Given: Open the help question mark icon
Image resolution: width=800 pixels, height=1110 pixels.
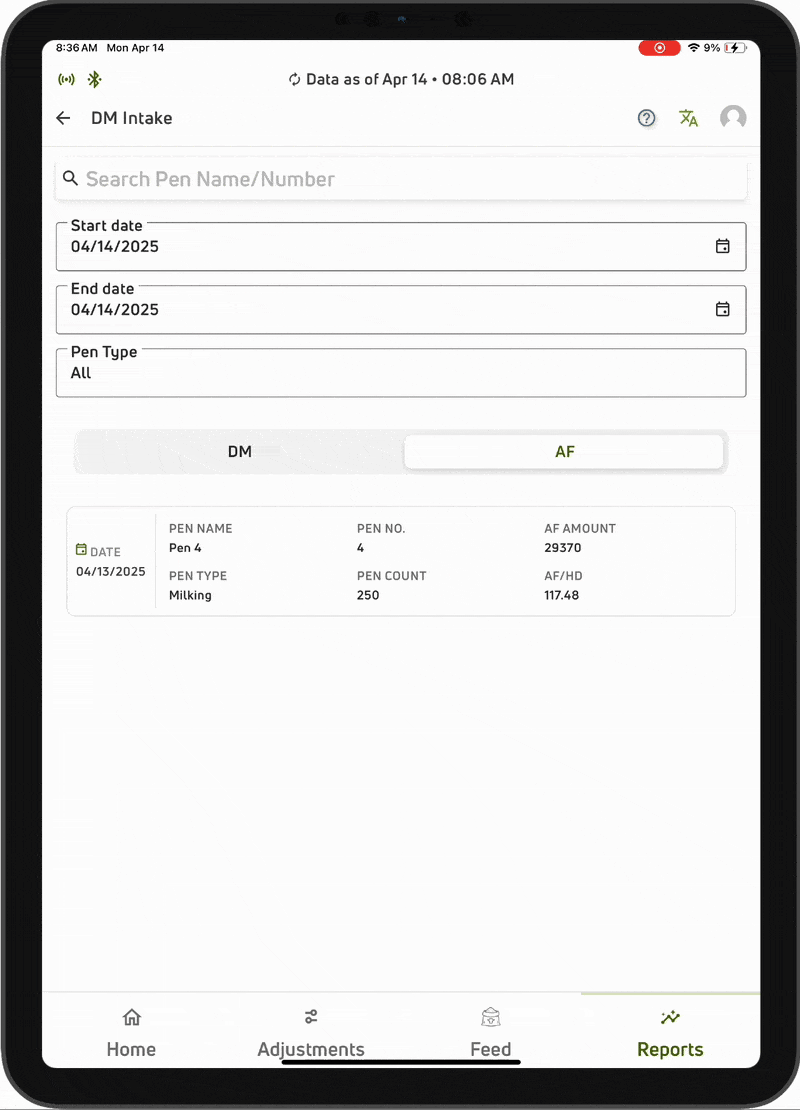Looking at the screenshot, I should [647, 118].
